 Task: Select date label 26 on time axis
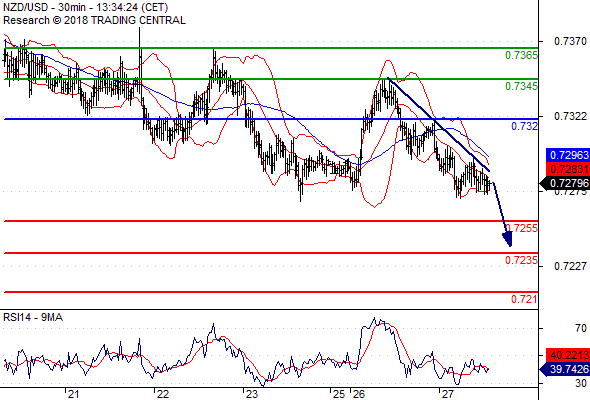coord(359,394)
